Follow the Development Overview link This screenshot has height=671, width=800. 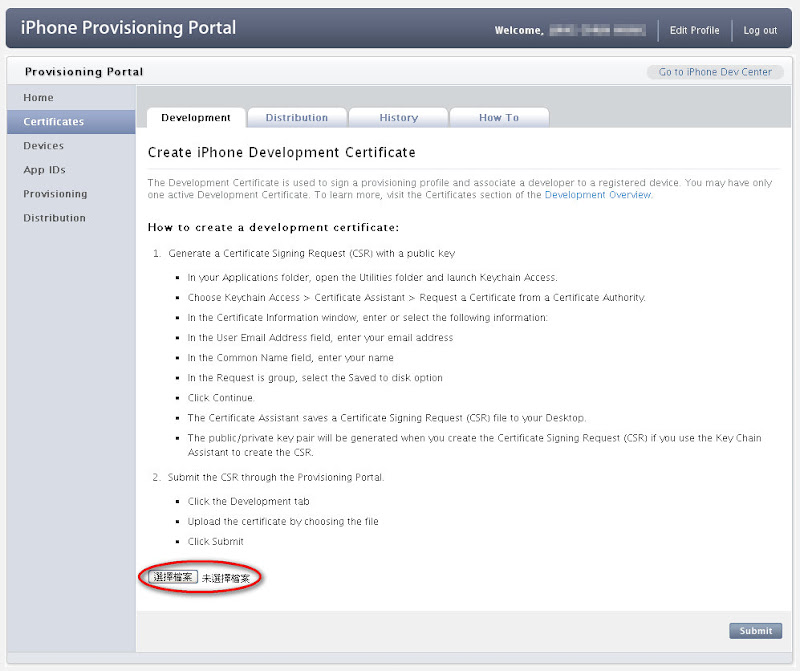(x=598, y=195)
